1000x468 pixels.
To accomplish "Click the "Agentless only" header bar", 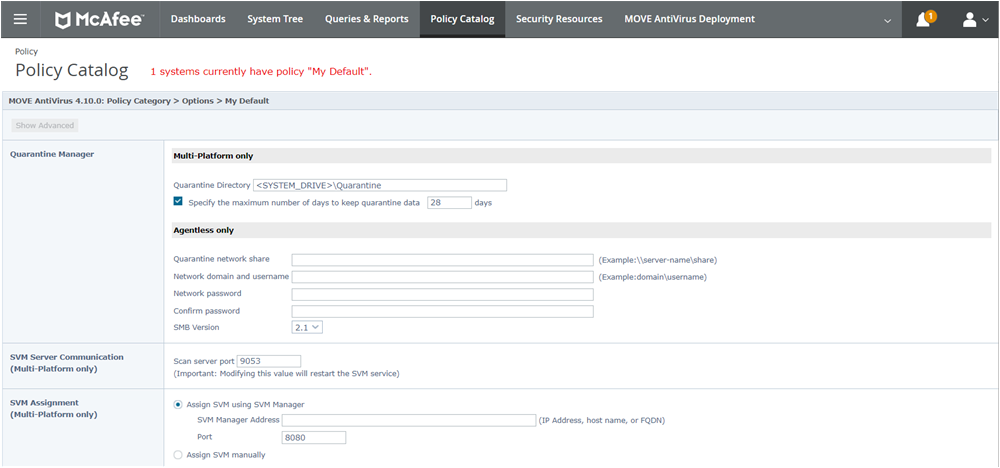I will pyautogui.click(x=581, y=230).
